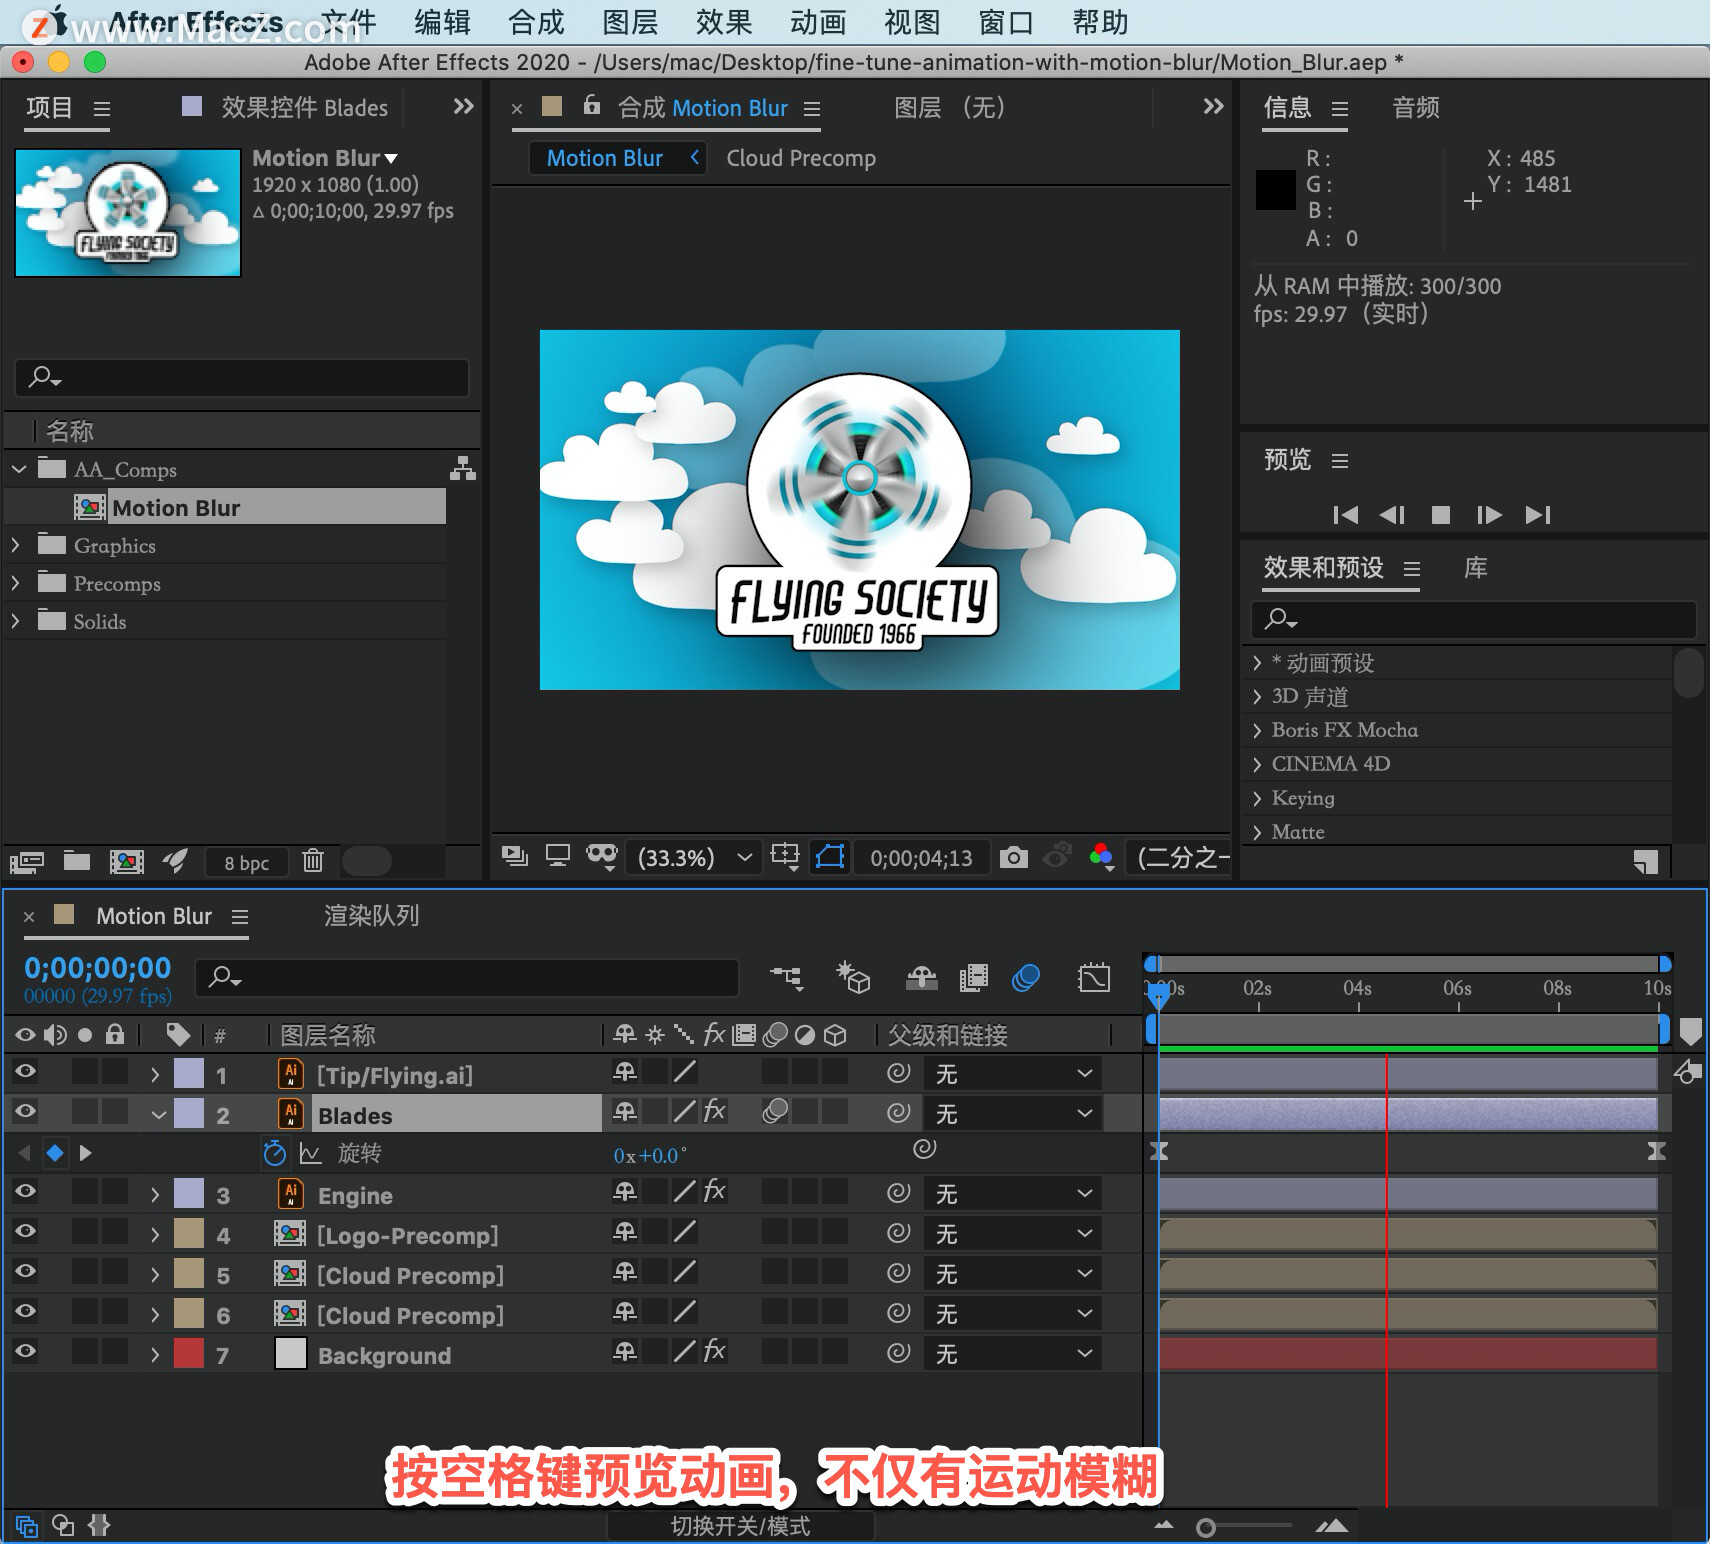This screenshot has width=1710, height=1544.
Task: Step forward one frame in preview panel
Action: [x=1489, y=515]
